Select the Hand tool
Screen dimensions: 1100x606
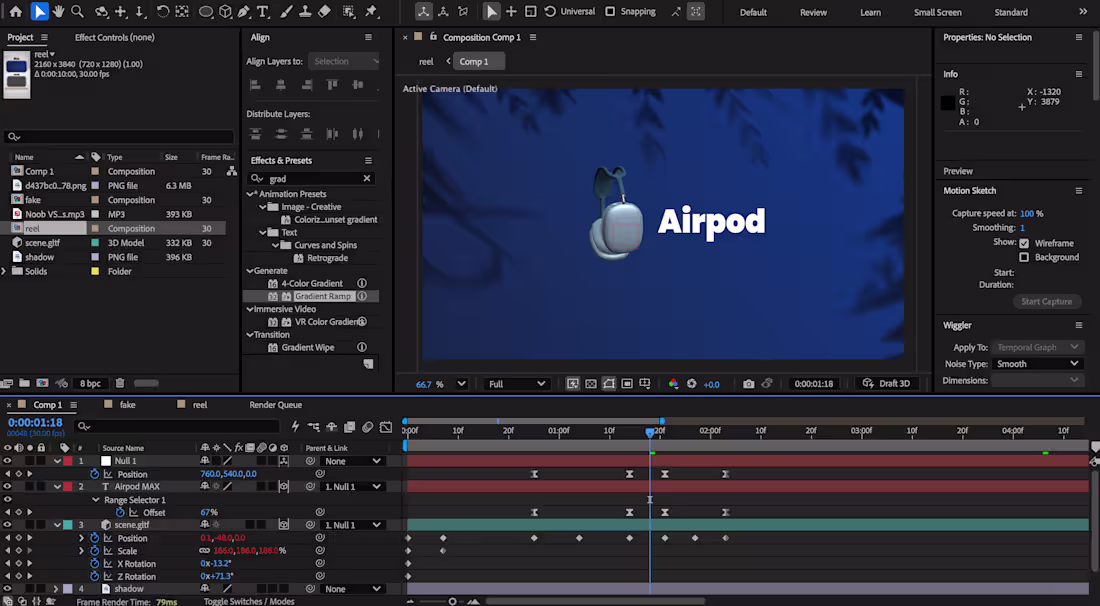(58, 11)
